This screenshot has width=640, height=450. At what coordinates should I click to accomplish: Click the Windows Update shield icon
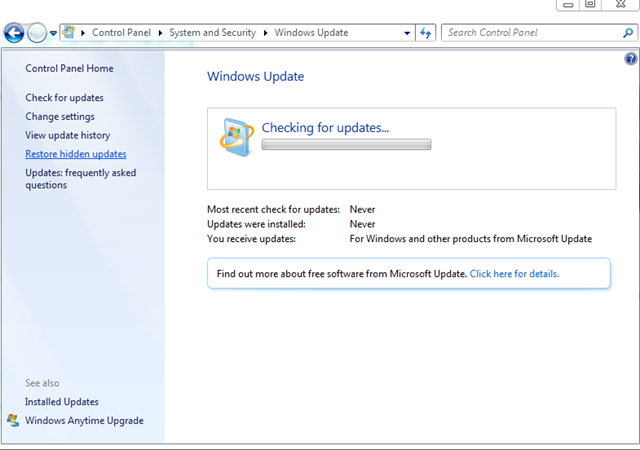(x=236, y=138)
